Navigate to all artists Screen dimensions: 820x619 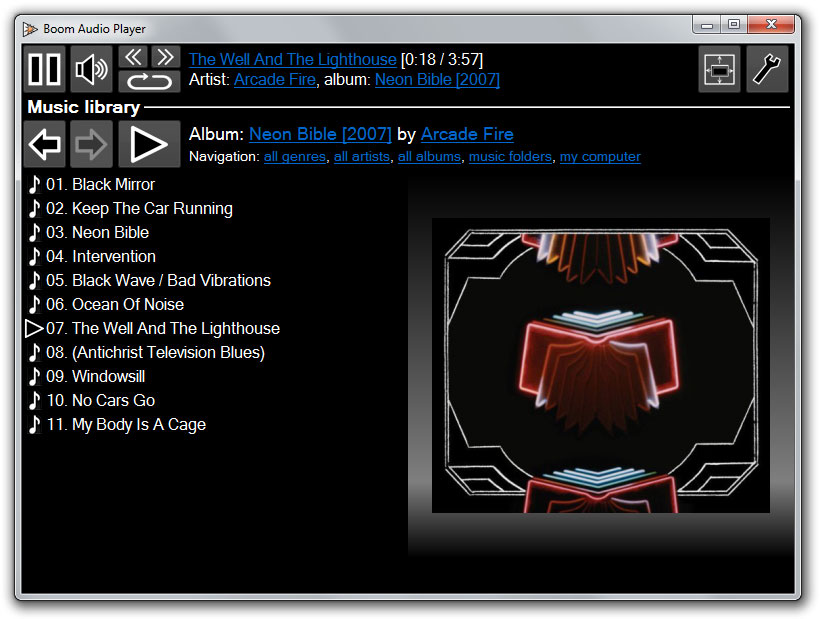click(362, 157)
